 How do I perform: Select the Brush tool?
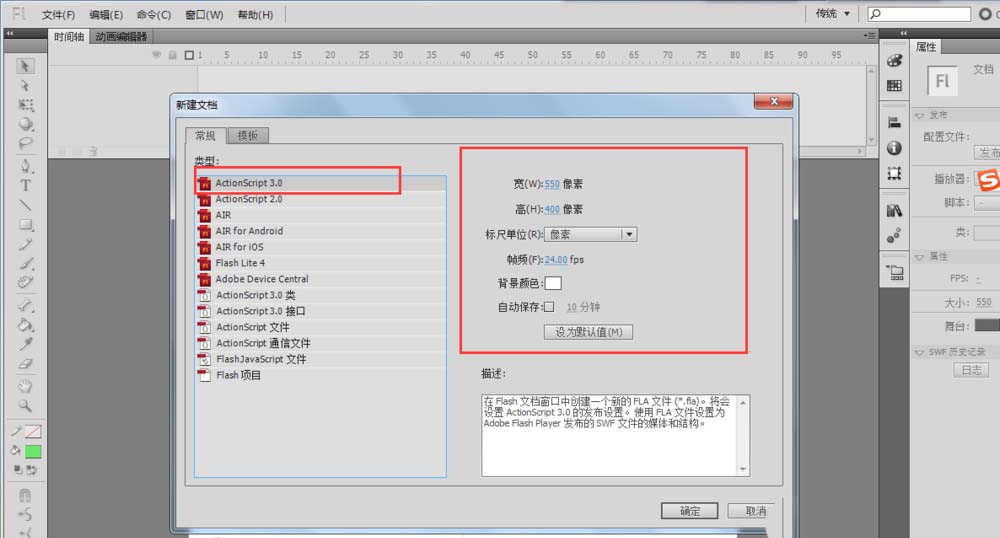[26, 263]
